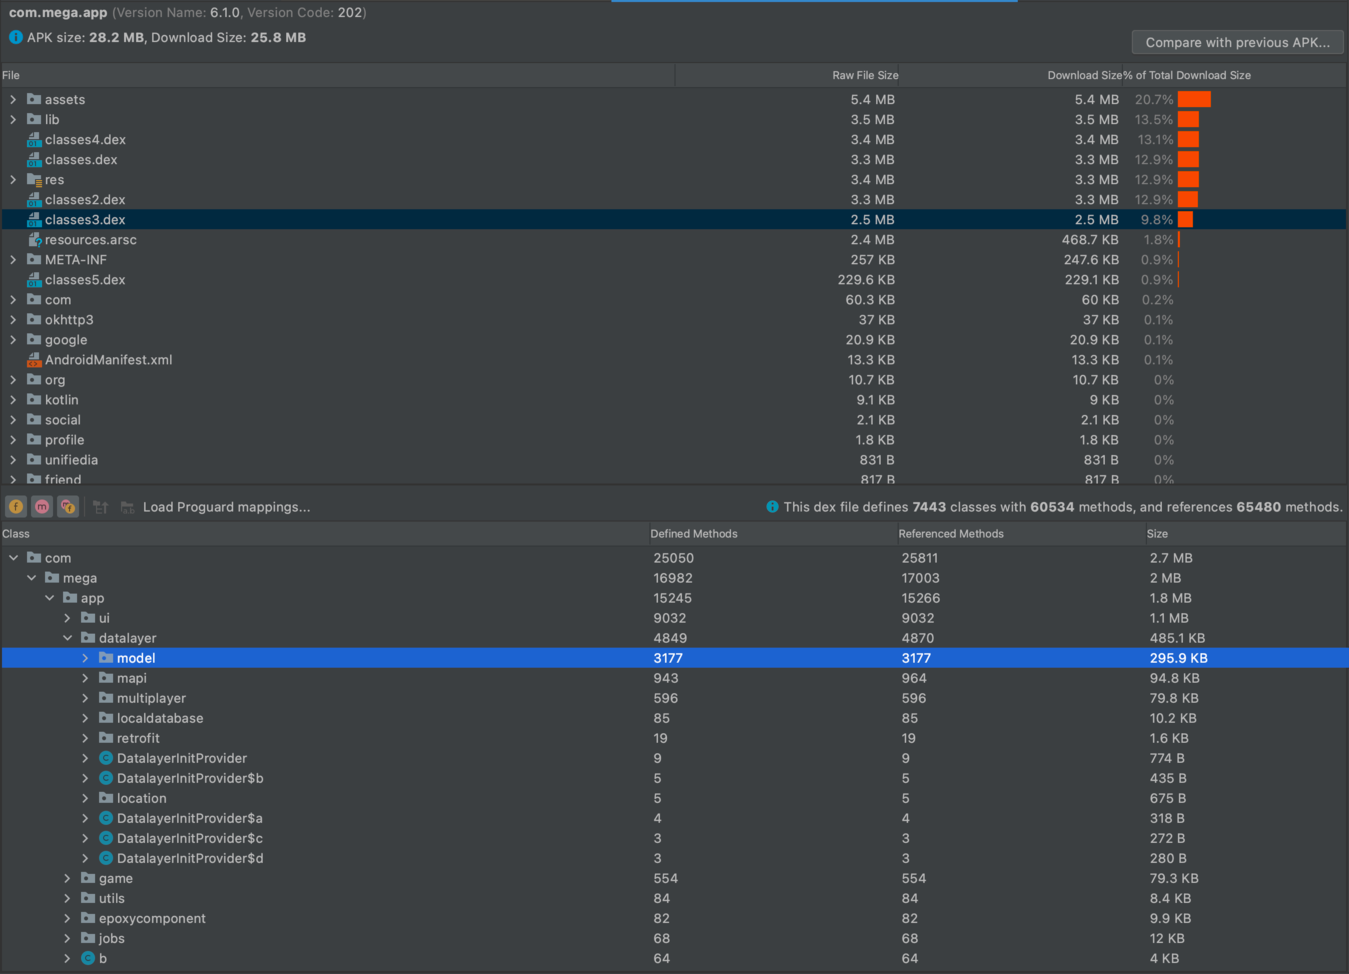Select the jobs package row
The width and height of the screenshot is (1349, 974).
[x=674, y=938]
